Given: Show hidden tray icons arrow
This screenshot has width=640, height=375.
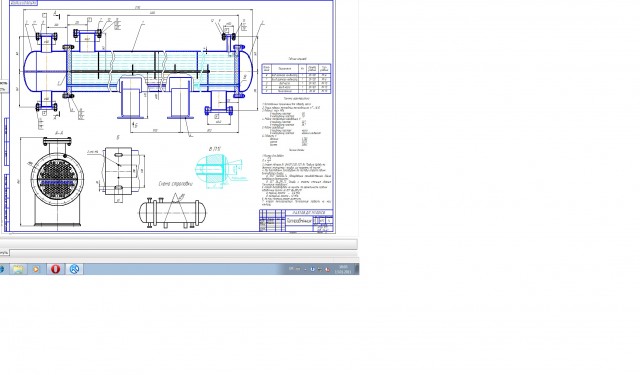Looking at the screenshot, I should (x=305, y=269).
